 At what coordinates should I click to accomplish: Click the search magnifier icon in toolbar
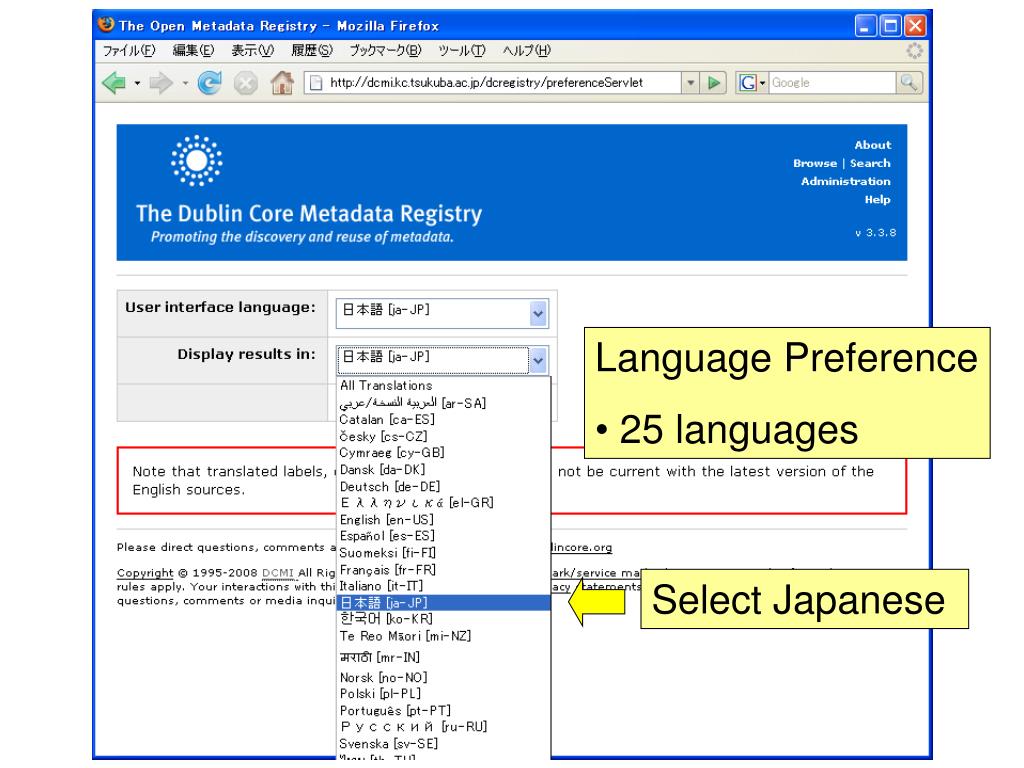click(908, 82)
